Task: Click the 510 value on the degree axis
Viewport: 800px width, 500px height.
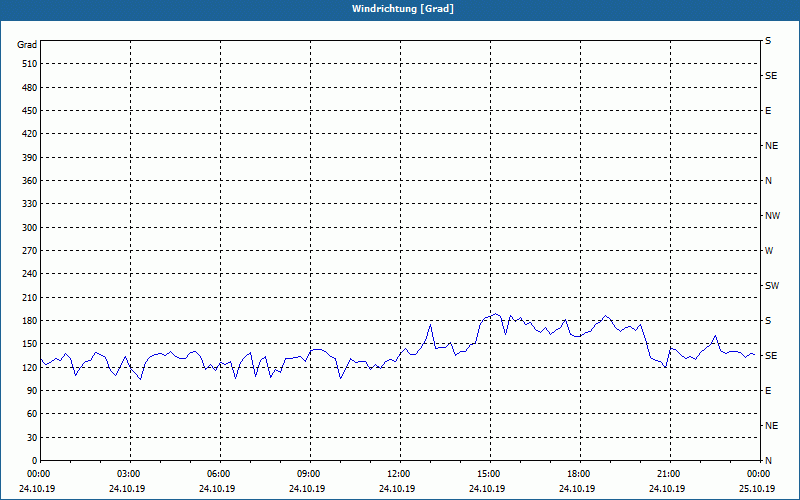Action: pos(30,64)
